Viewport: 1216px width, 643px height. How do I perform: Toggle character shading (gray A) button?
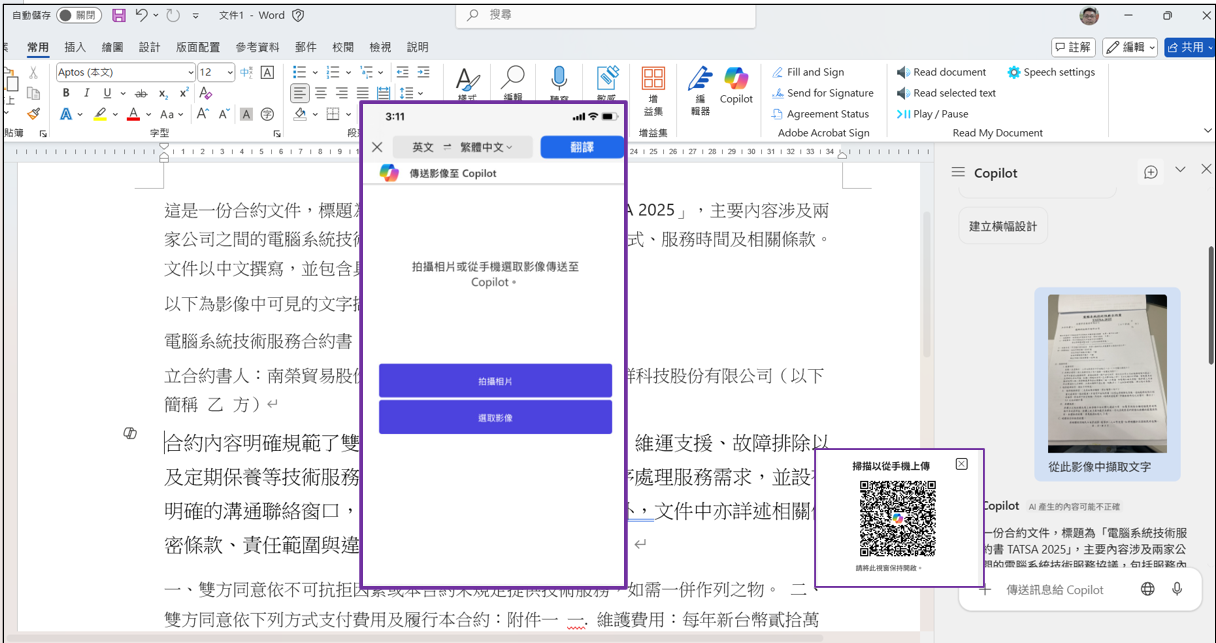[246, 114]
